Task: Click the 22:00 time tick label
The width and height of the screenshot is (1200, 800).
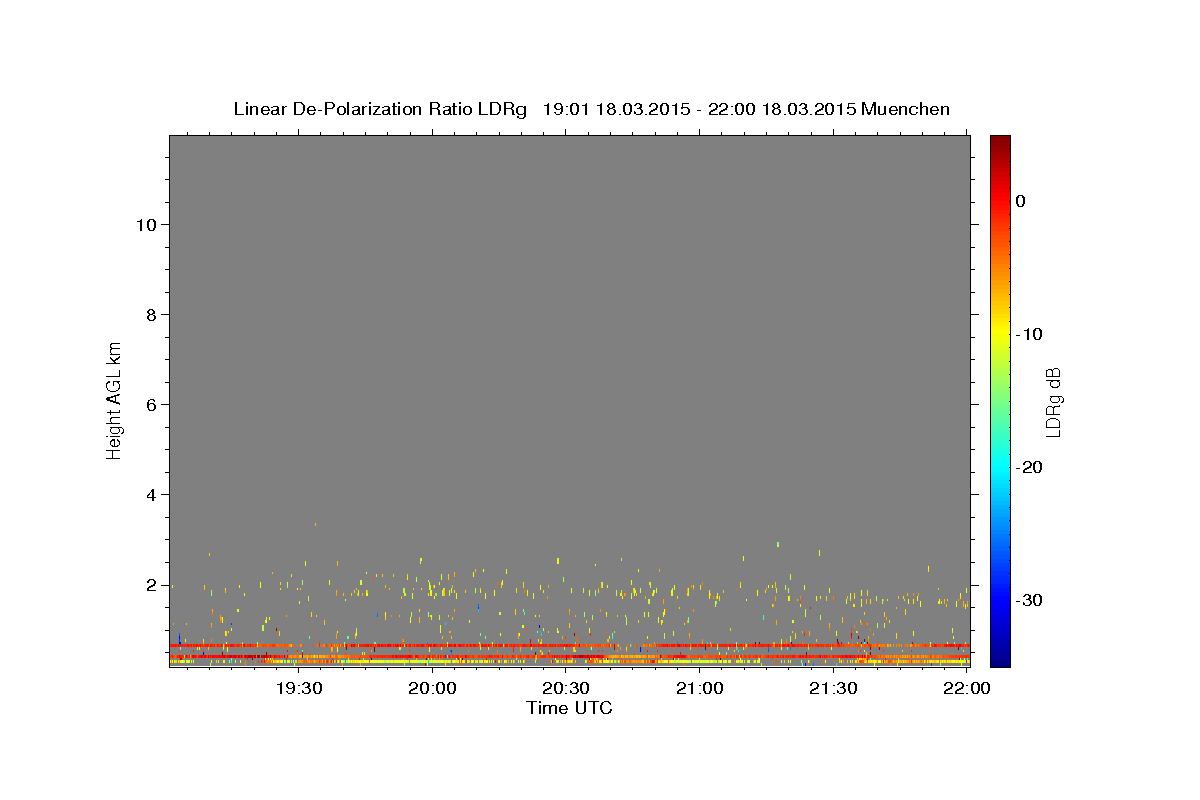Action: point(966,688)
